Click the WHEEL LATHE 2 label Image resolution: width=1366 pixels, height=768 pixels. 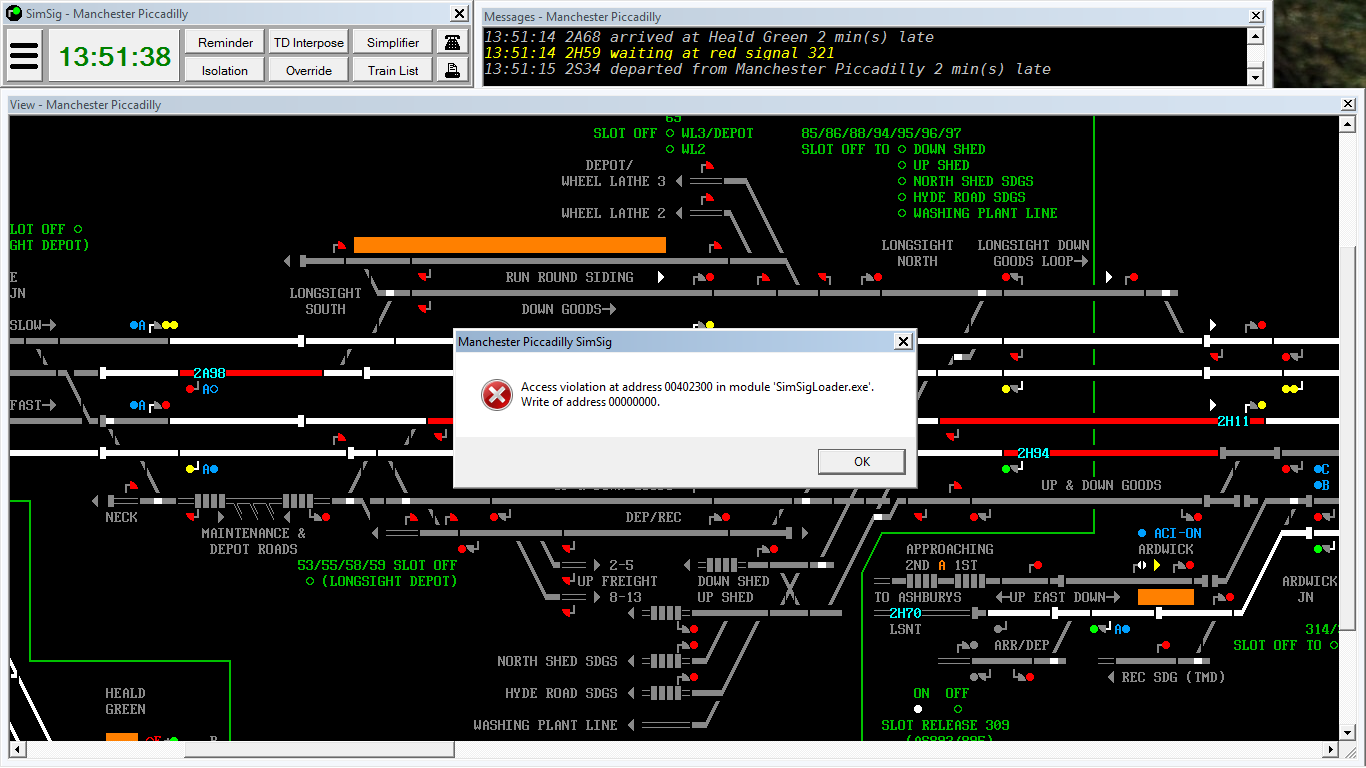(613, 213)
